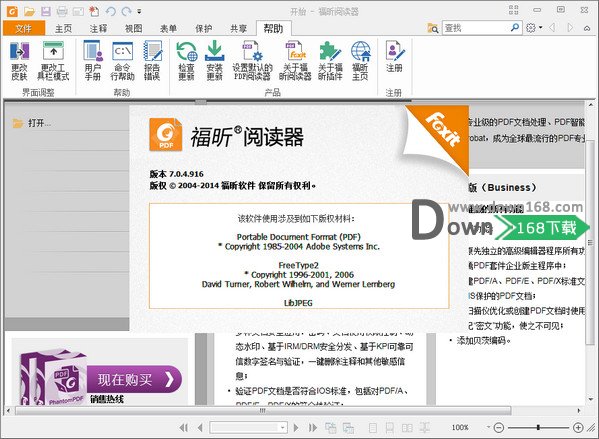Click the open folder icon in quick access toolbar
This screenshot has height=439, width=599.
click(x=29, y=11)
